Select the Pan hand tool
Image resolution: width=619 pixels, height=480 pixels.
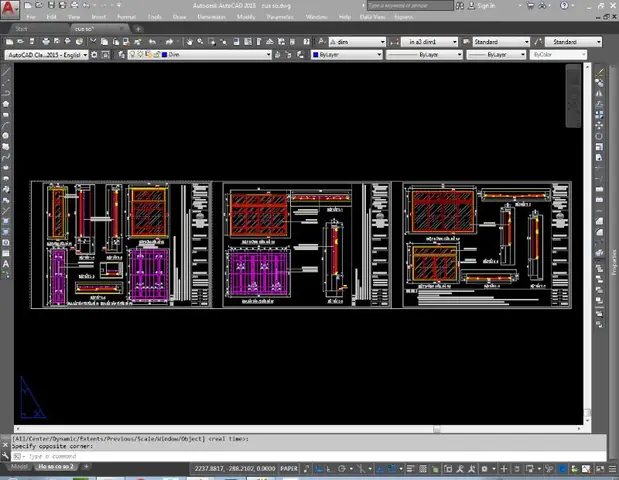(189, 41)
